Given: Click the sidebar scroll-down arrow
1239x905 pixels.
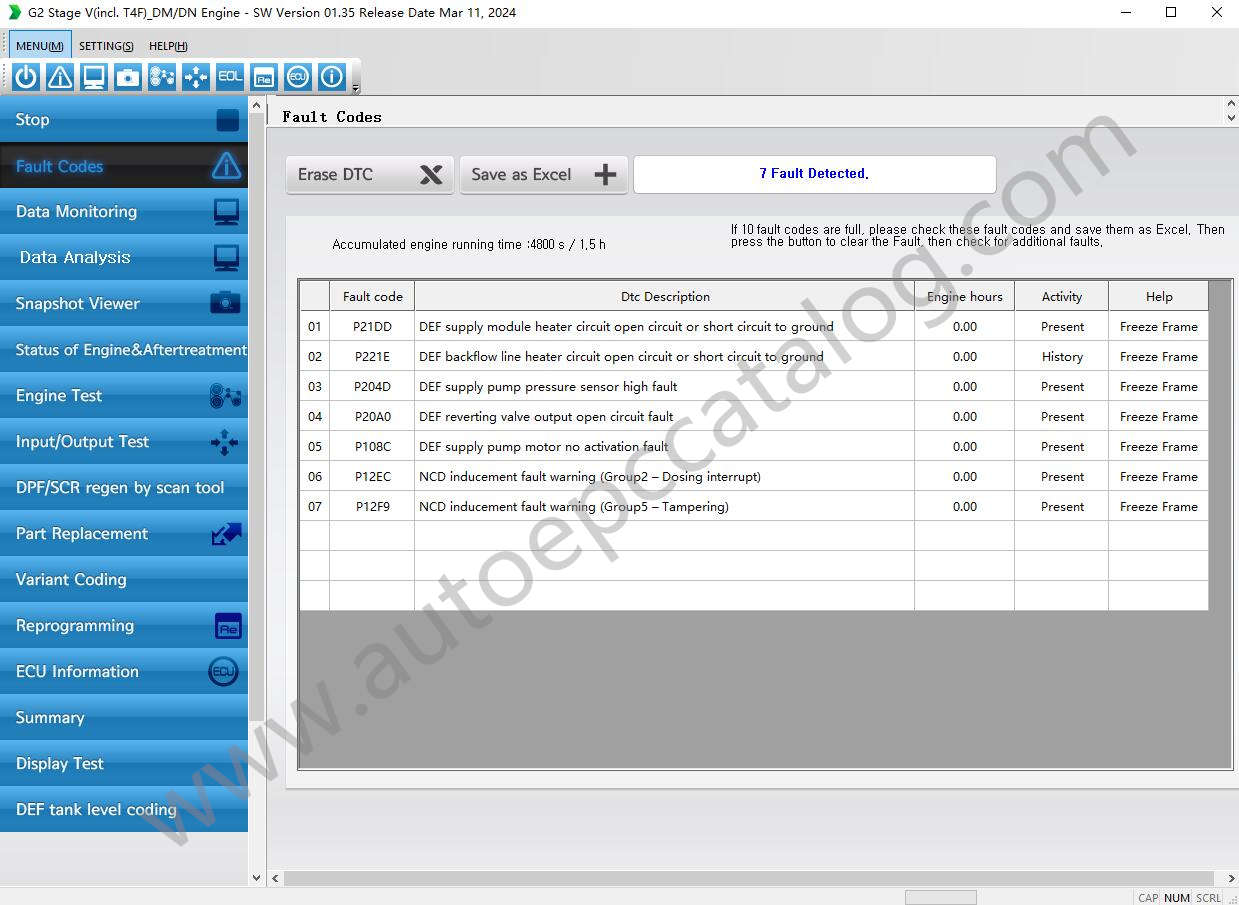Looking at the screenshot, I should point(256,878).
